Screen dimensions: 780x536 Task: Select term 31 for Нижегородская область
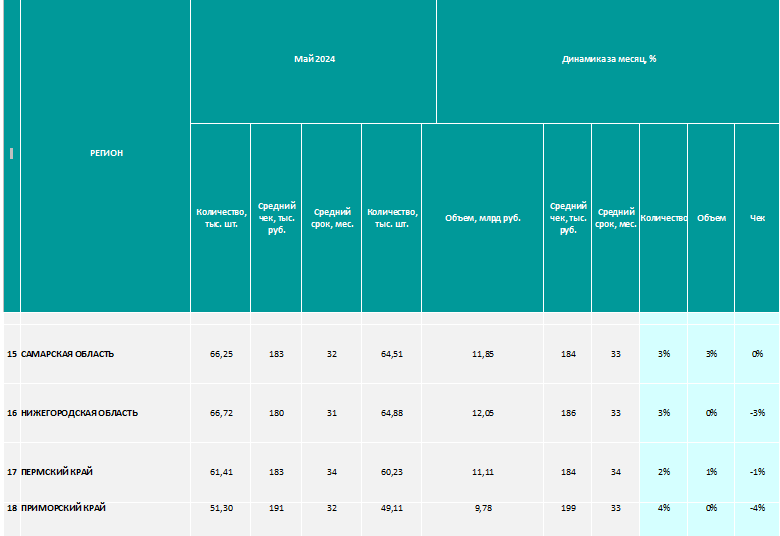332,413
